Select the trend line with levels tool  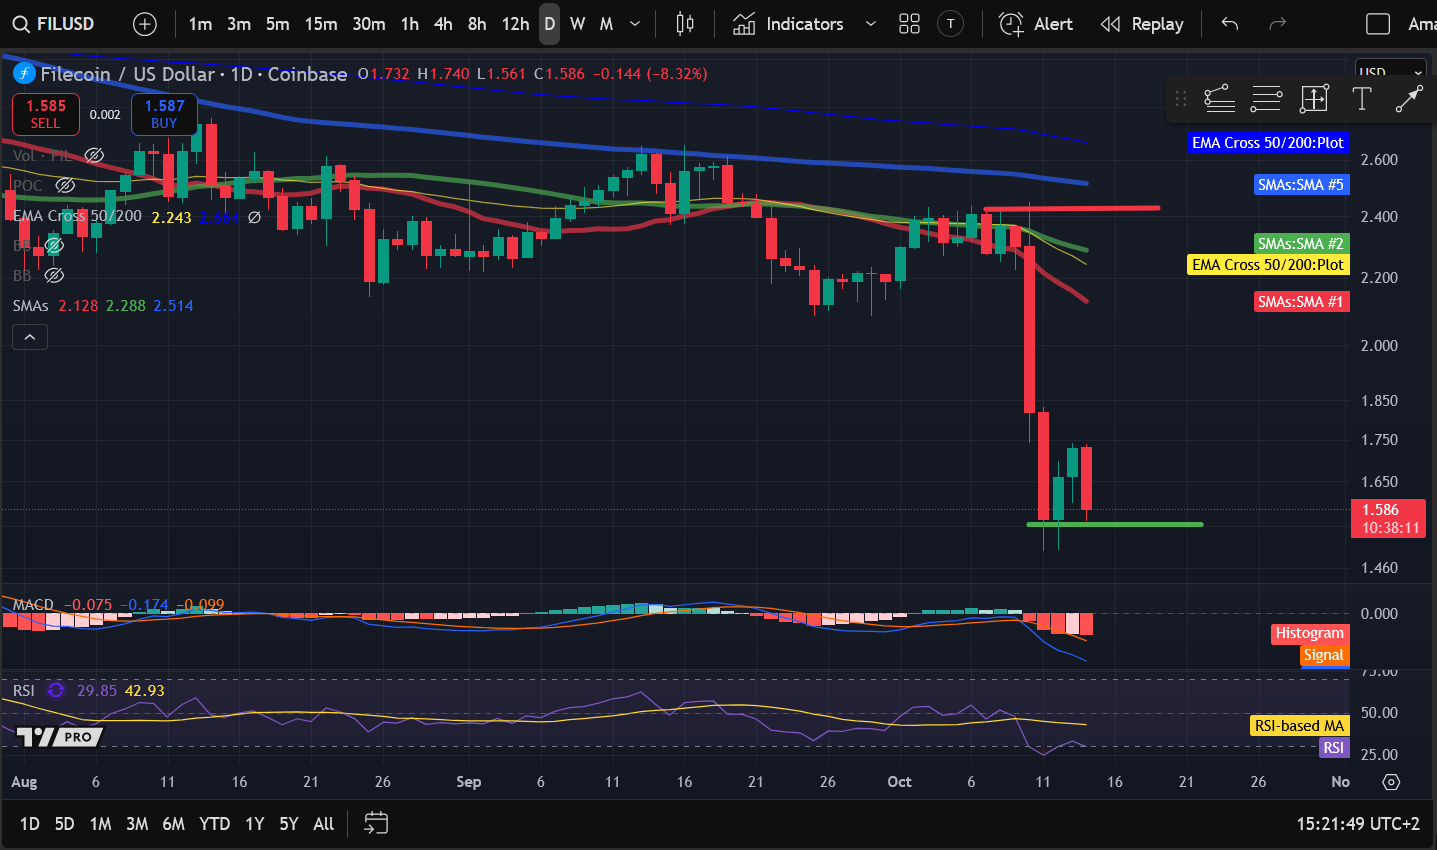point(1219,98)
